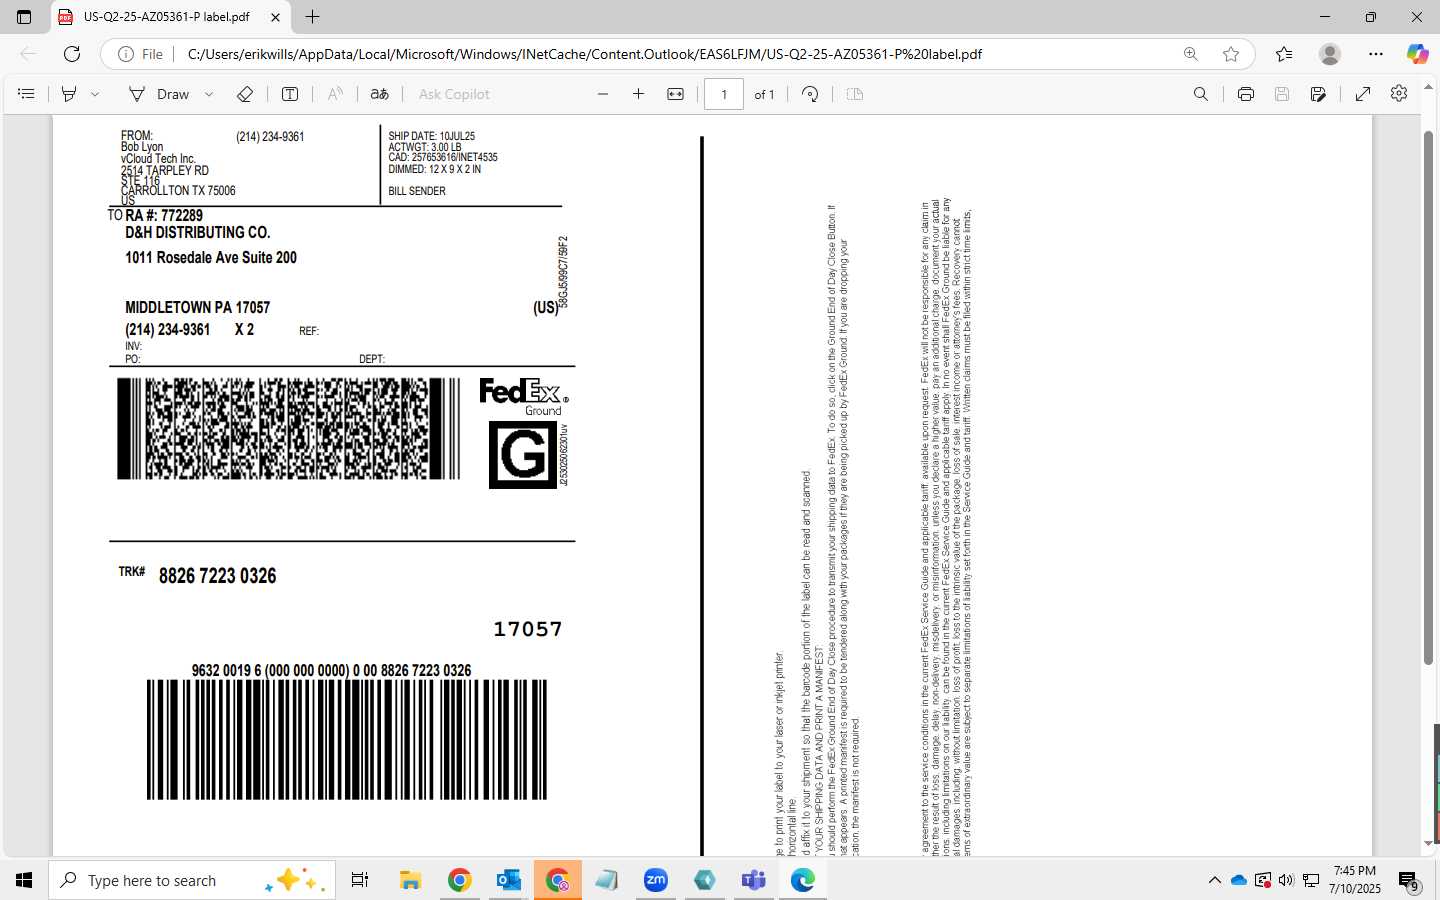Screen dimensions: 1440x900
Task: Print the PDF label
Action: tap(1246, 94)
